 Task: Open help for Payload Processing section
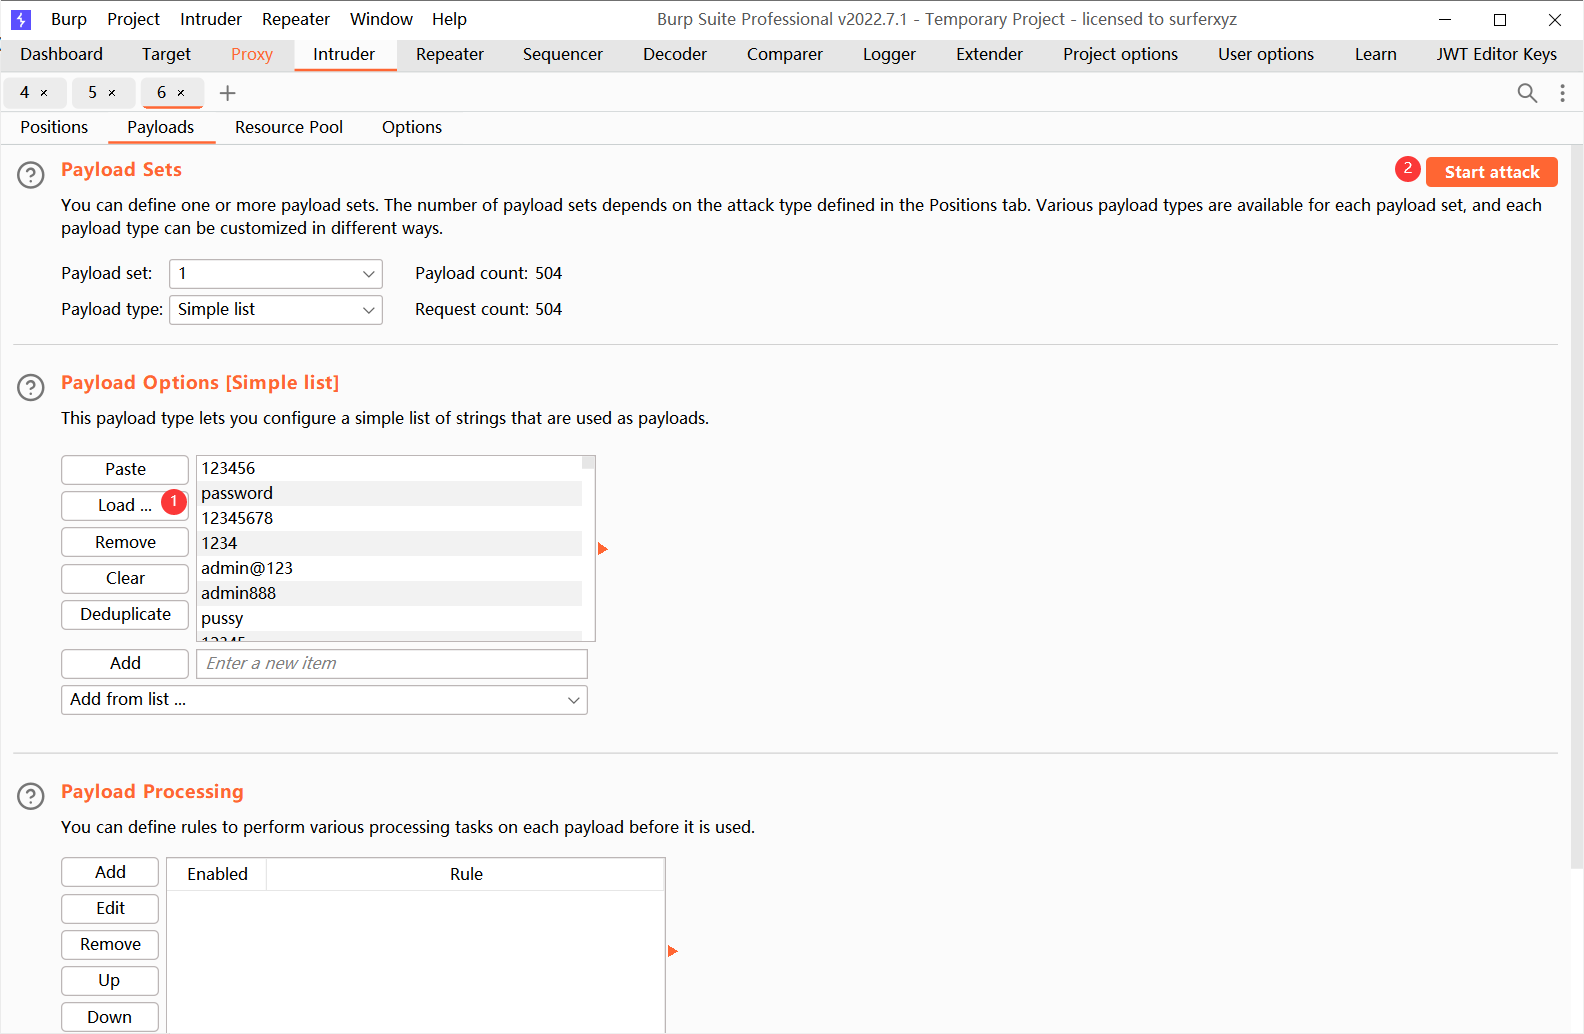(31, 796)
